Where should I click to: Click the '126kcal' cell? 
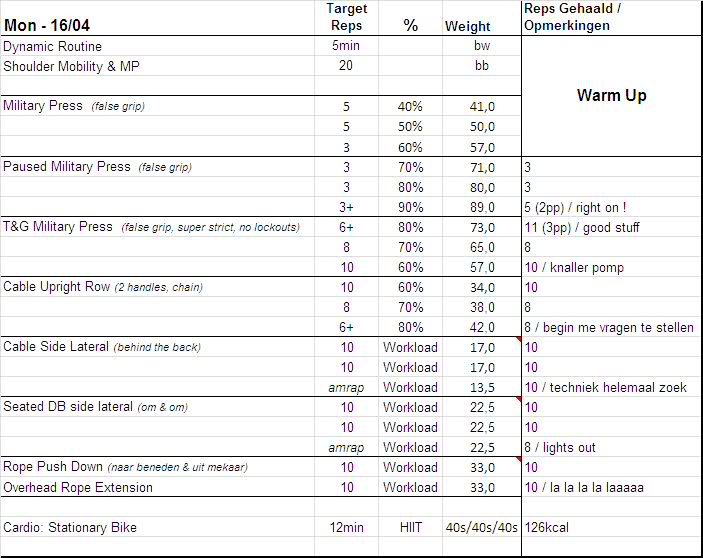549,527
